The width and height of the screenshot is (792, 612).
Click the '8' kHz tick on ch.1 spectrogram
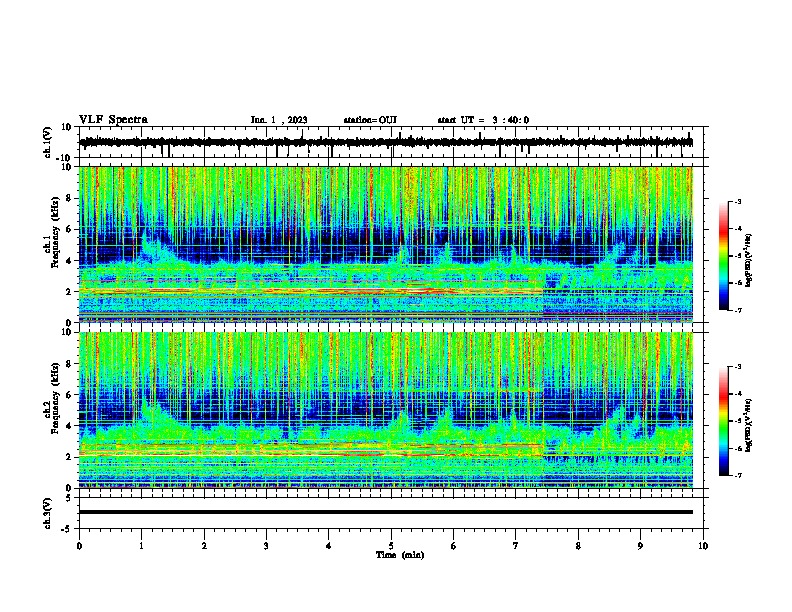[x=69, y=198]
